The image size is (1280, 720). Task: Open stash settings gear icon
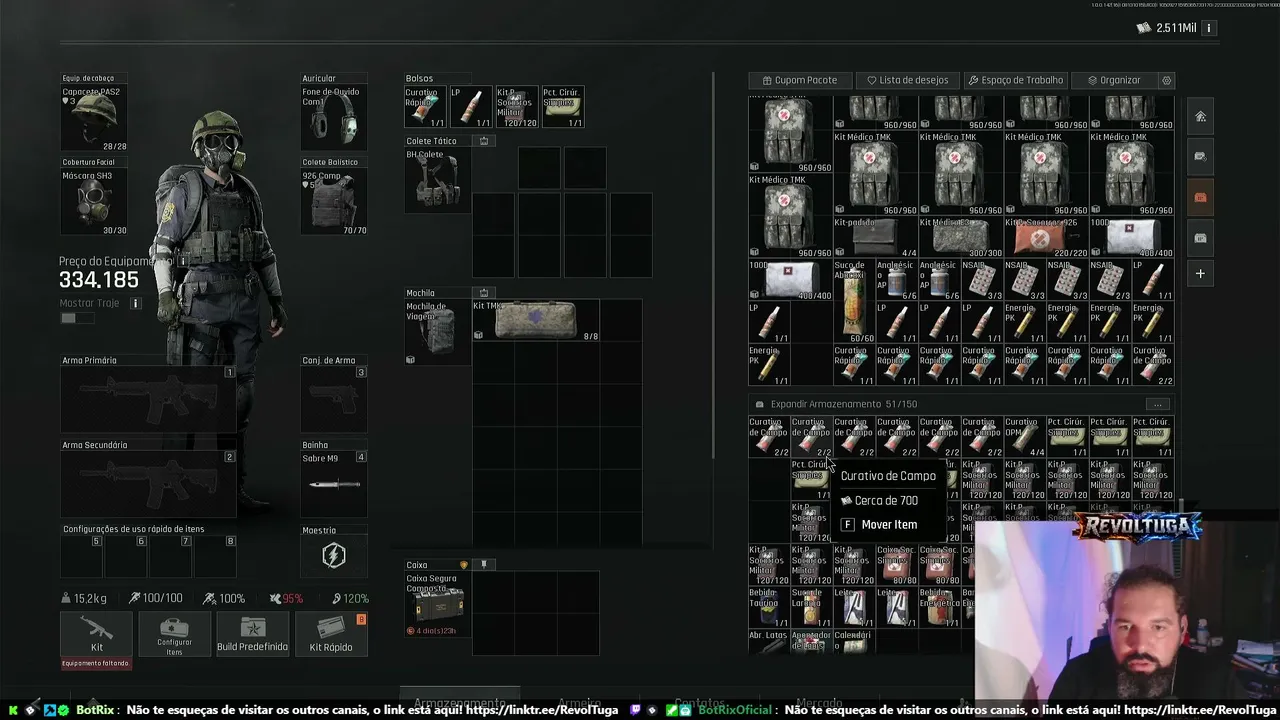point(1166,80)
